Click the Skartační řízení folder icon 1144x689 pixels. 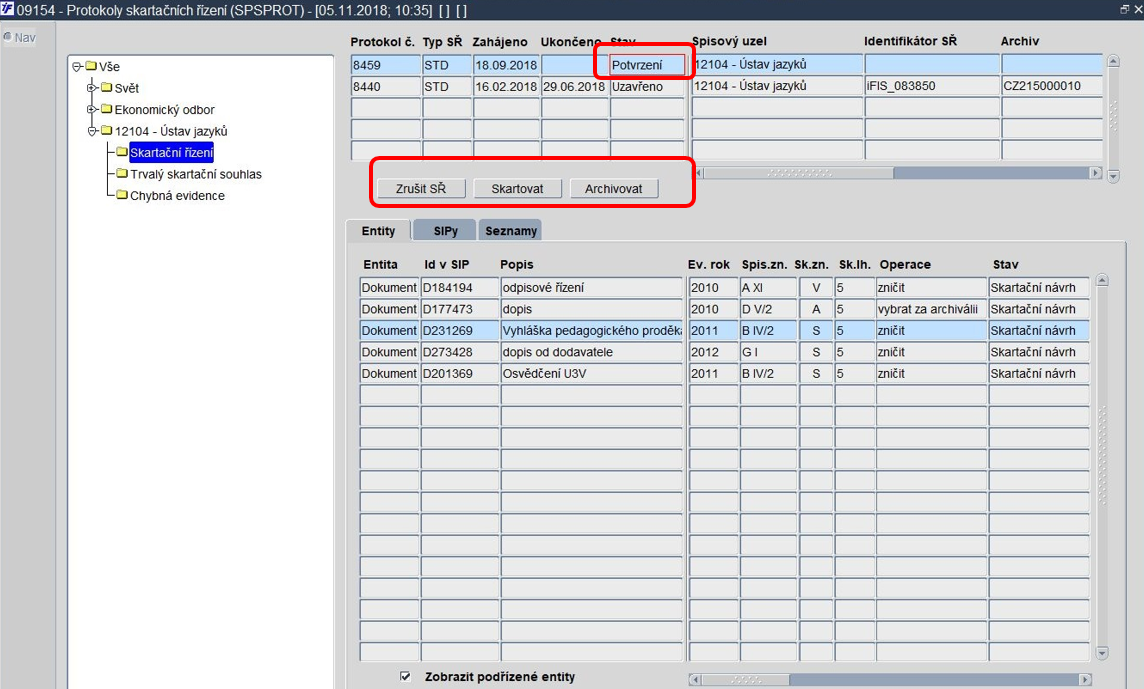(122, 152)
